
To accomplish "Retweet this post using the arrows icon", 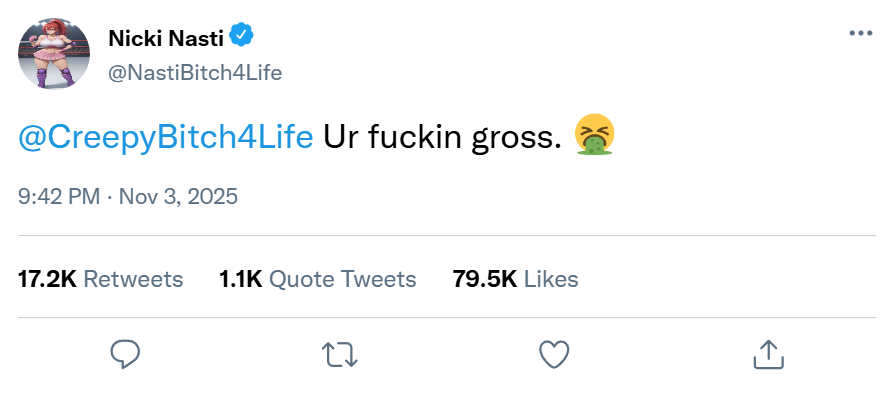I will coord(339,352).
